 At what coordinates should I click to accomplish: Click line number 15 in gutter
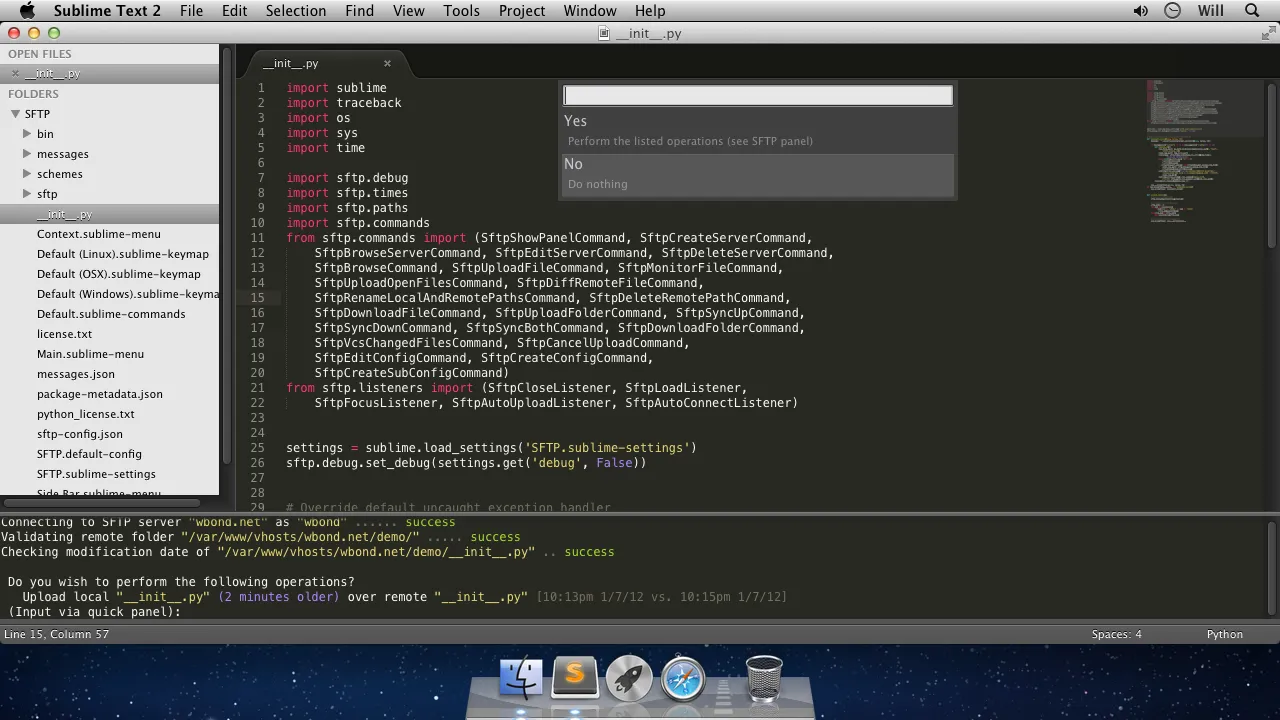tap(258, 298)
